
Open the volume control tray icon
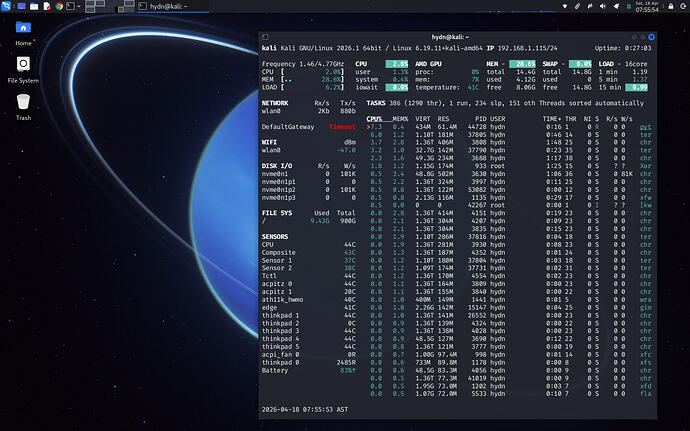603,6
